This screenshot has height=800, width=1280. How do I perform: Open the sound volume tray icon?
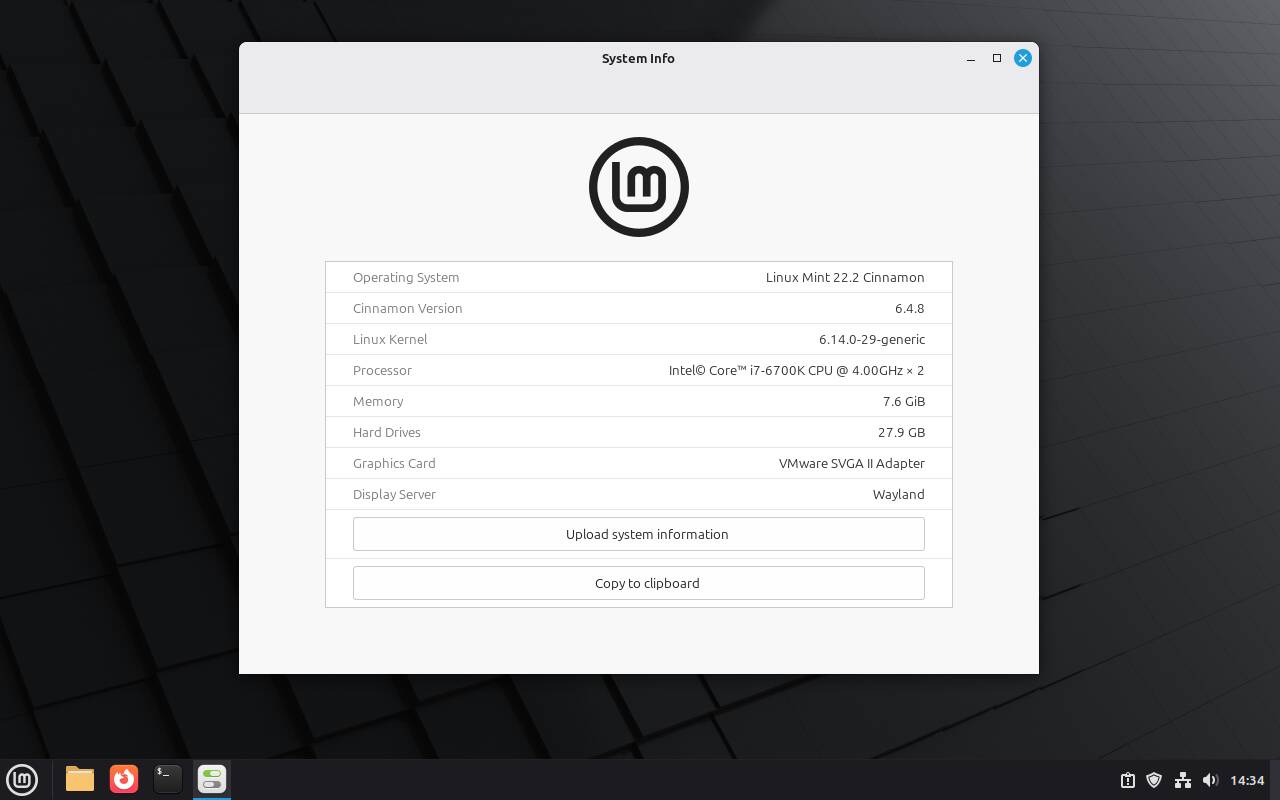coord(1210,780)
